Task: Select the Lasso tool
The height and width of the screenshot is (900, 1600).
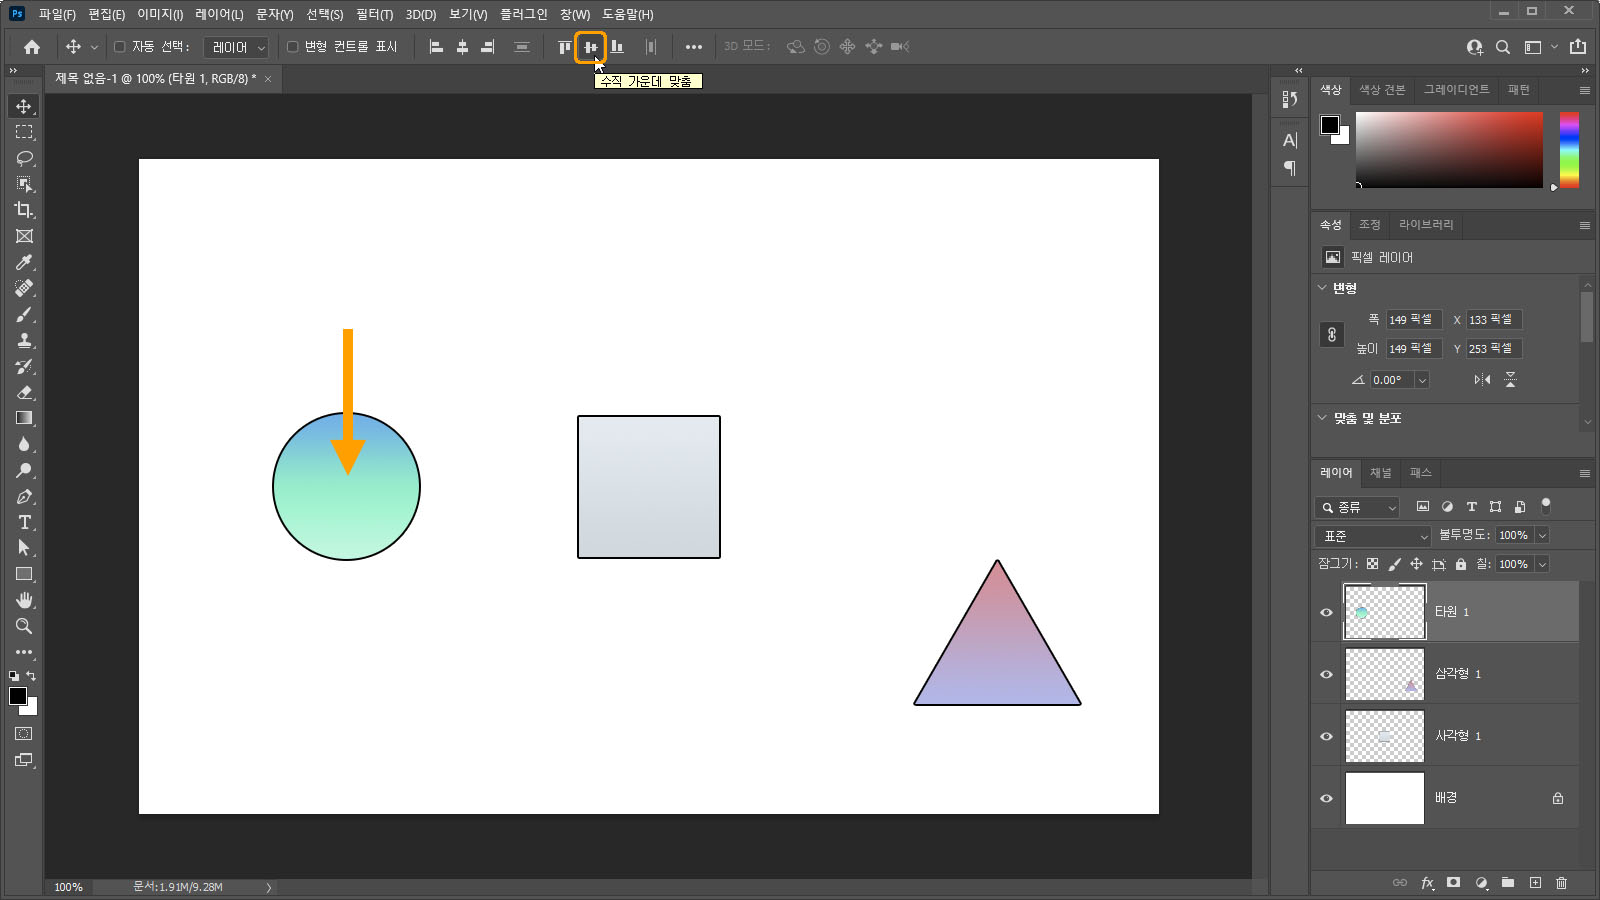Action: point(24,158)
